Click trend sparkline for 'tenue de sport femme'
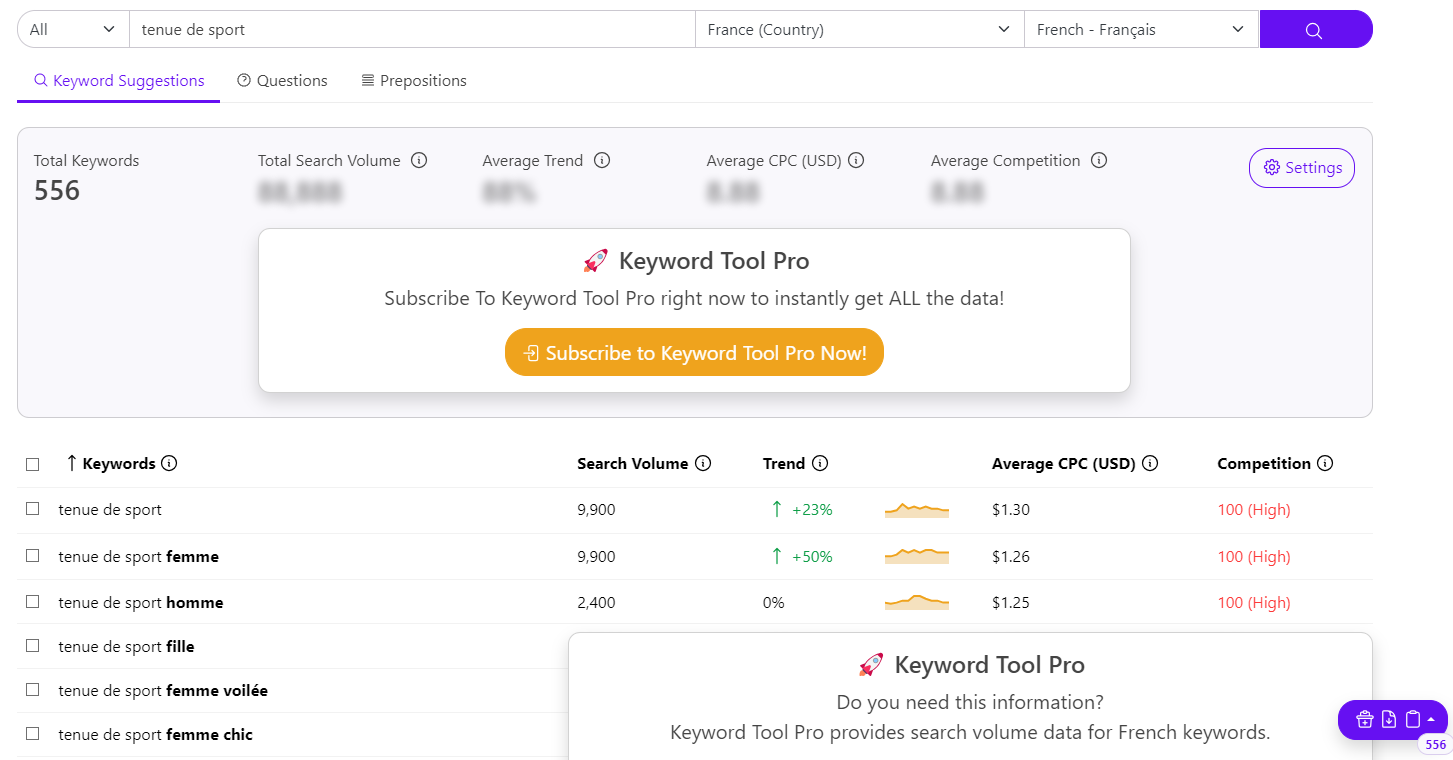 pos(917,556)
